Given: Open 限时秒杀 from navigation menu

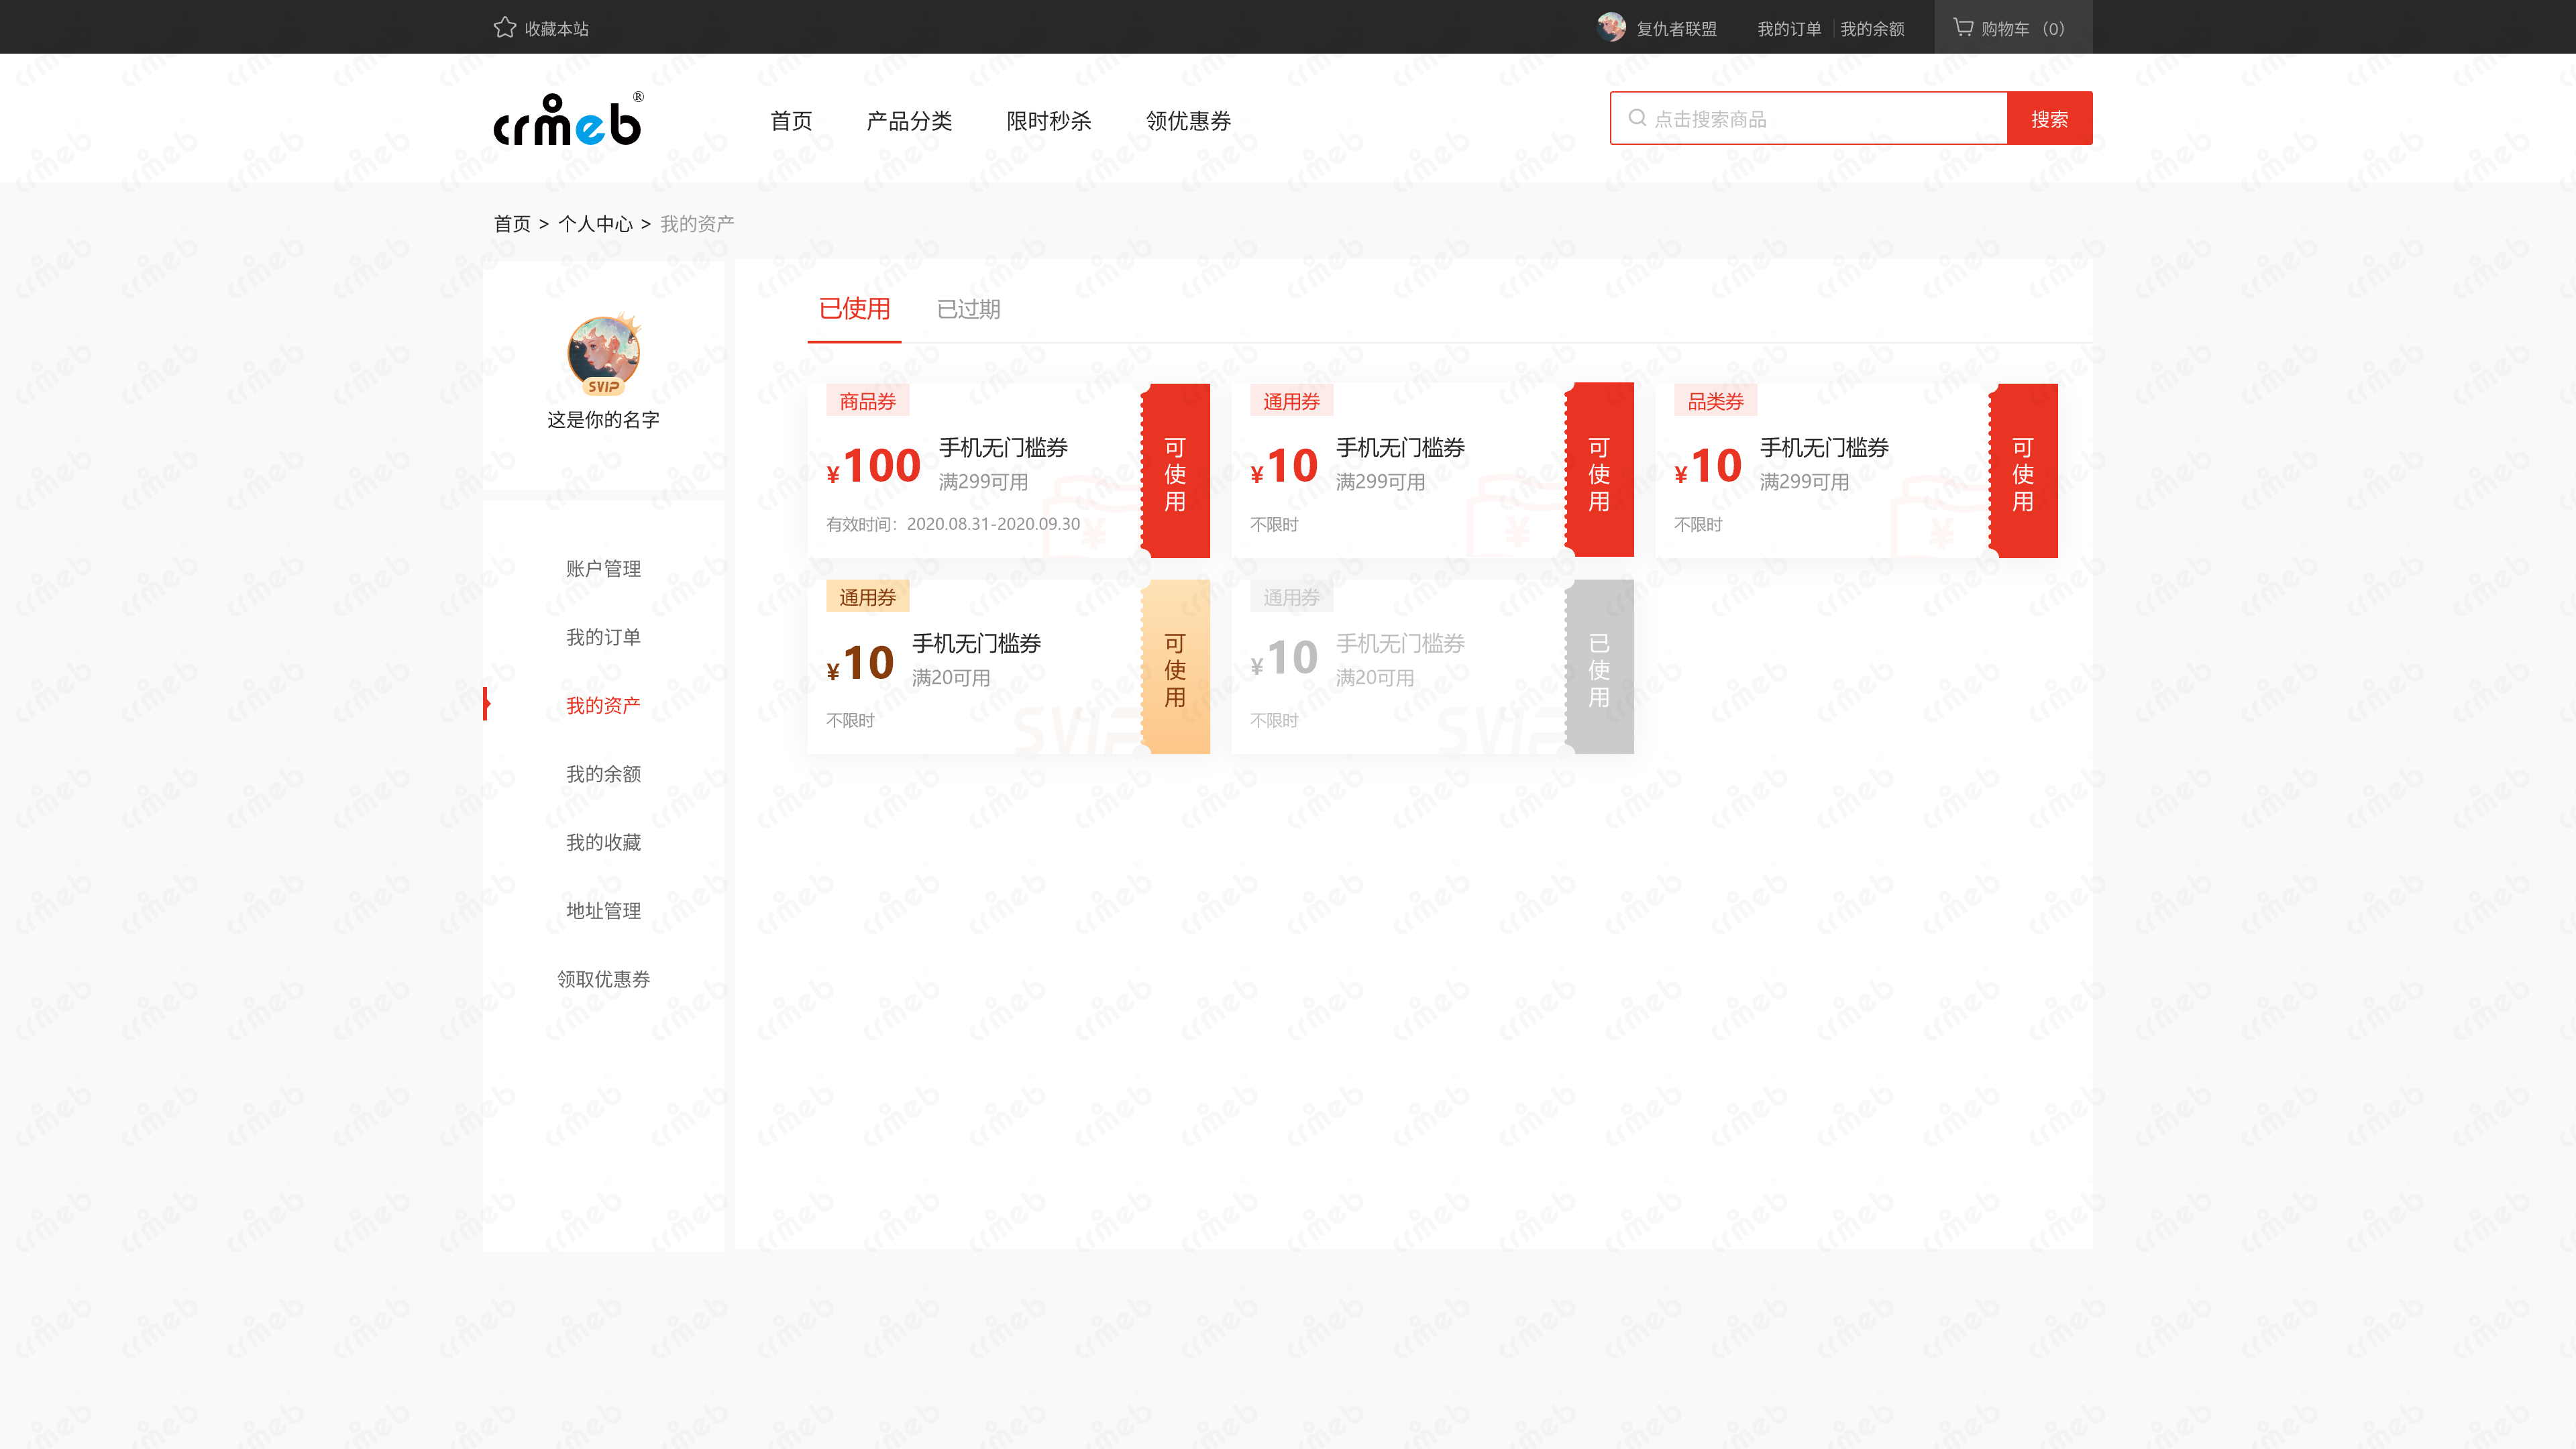Looking at the screenshot, I should tap(1048, 121).
